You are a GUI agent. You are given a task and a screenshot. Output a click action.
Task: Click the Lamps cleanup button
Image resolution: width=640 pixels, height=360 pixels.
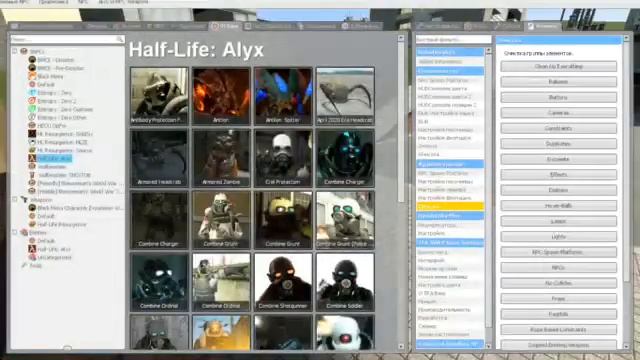(x=558, y=221)
